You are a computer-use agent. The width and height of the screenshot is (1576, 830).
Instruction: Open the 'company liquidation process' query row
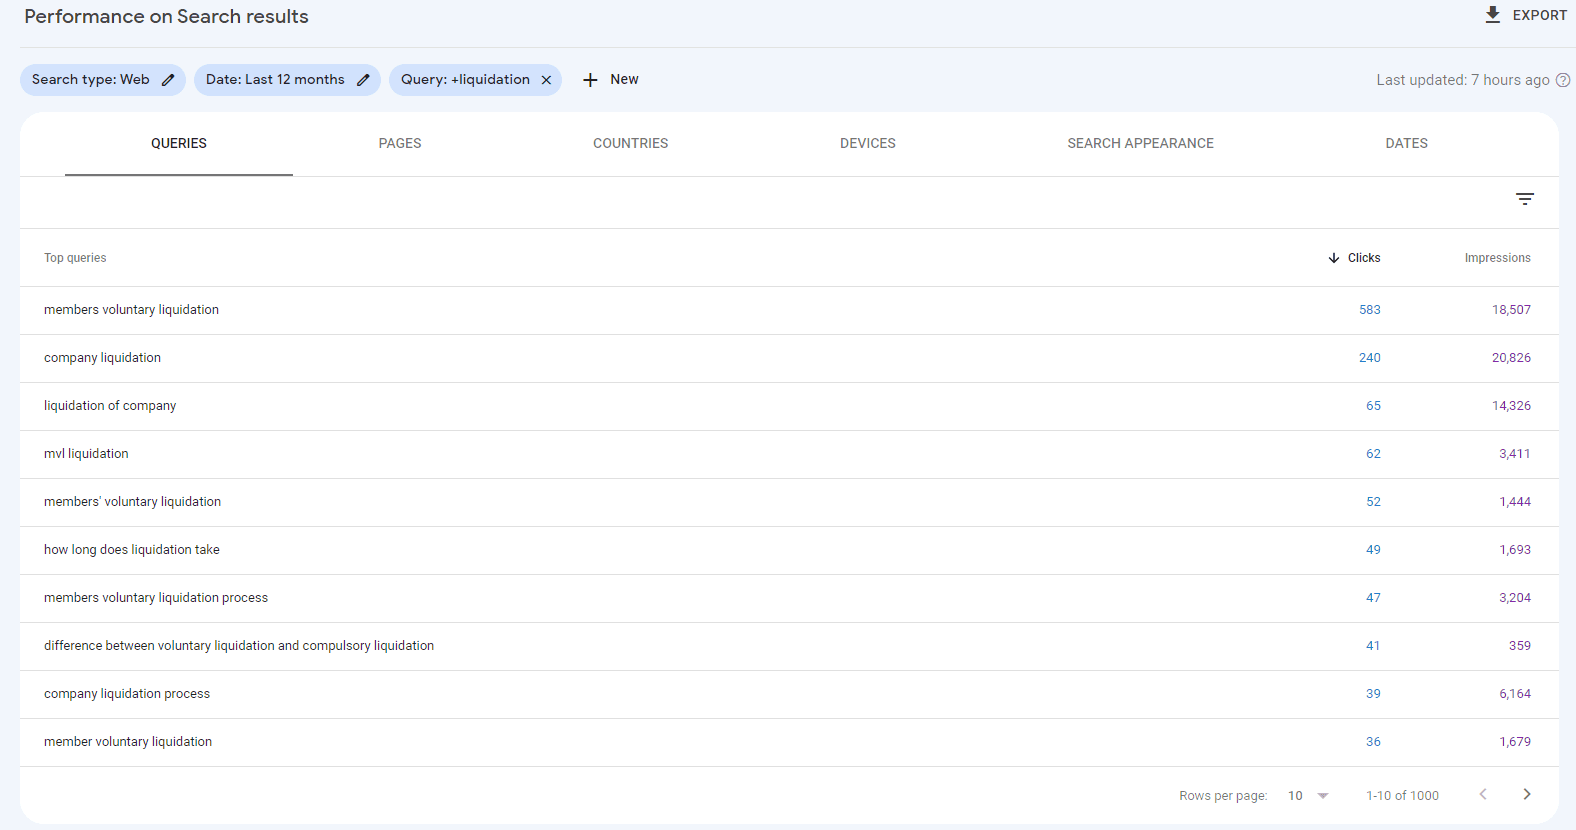pos(127,694)
